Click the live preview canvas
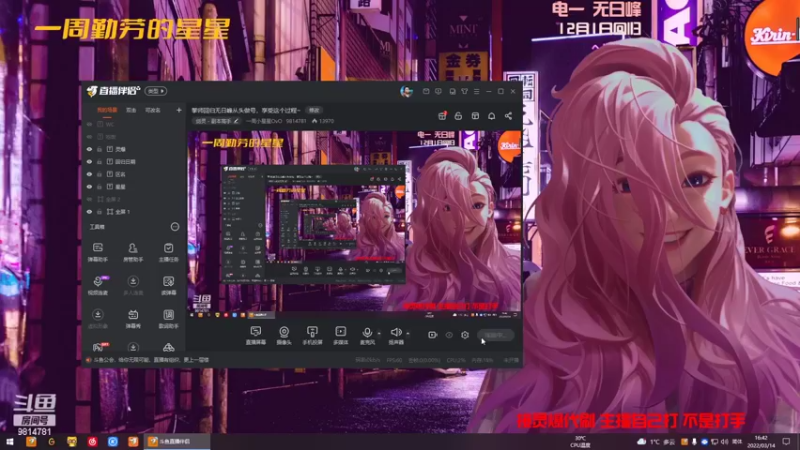 (x=355, y=225)
